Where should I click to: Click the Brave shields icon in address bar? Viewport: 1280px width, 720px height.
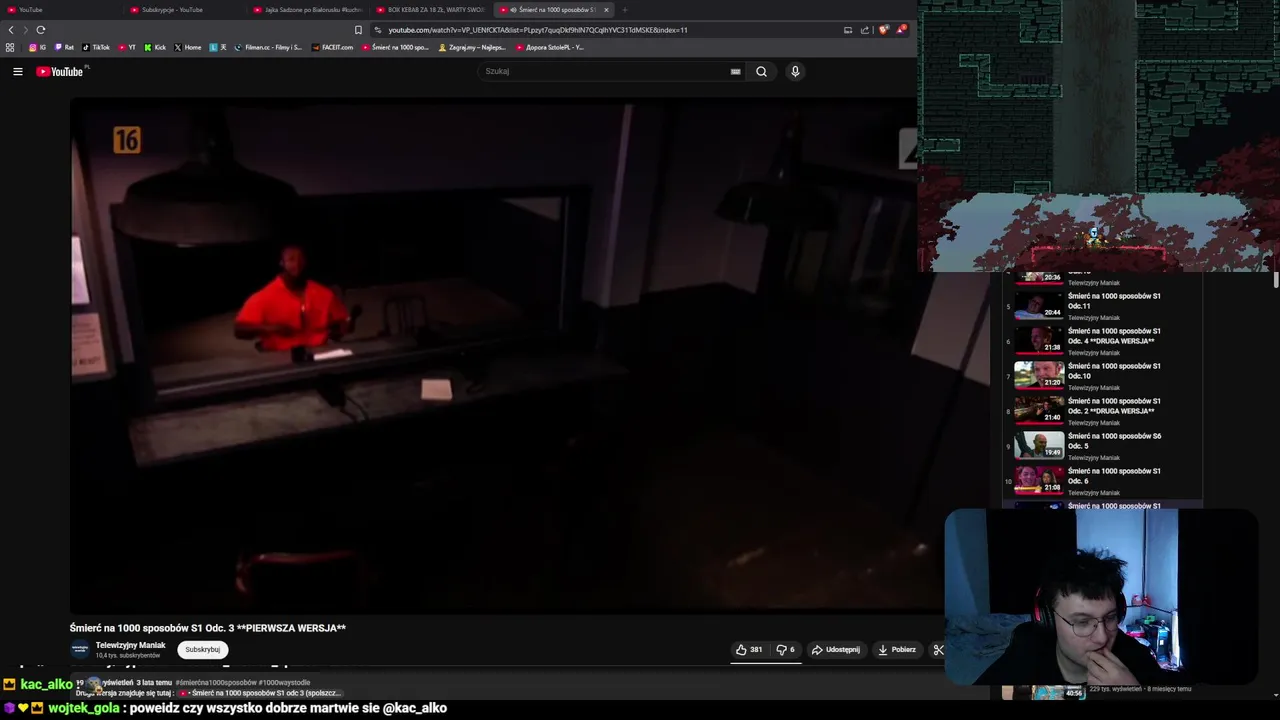click(883, 30)
